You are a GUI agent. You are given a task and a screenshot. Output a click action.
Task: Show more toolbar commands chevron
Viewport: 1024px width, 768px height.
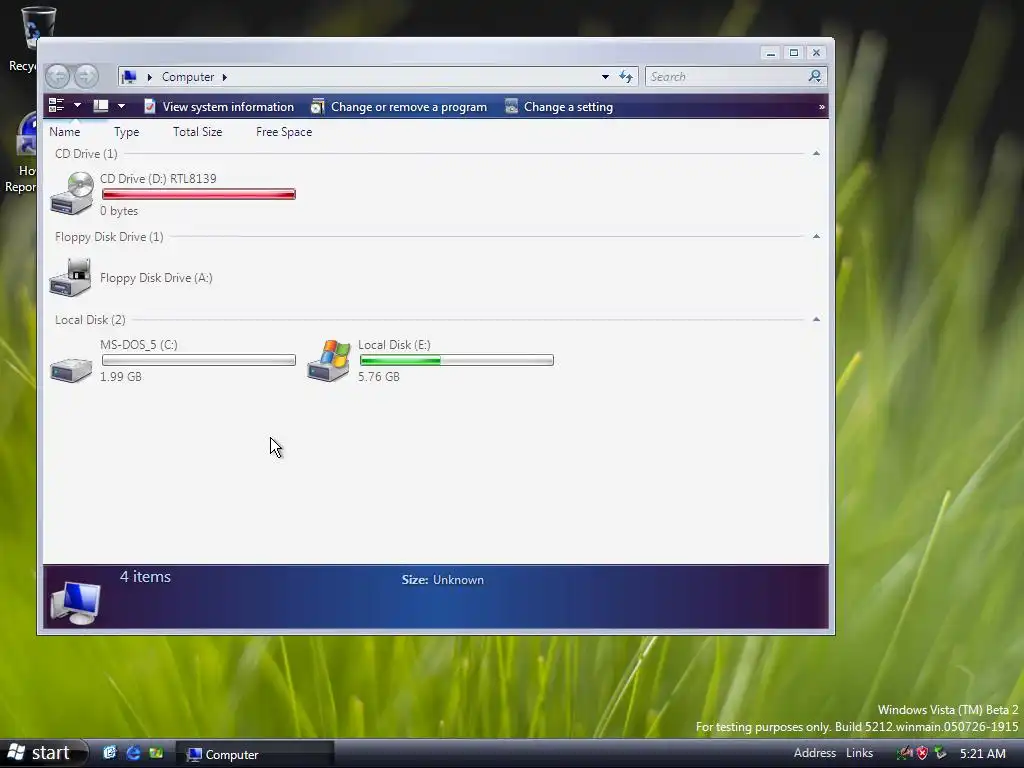click(x=822, y=106)
